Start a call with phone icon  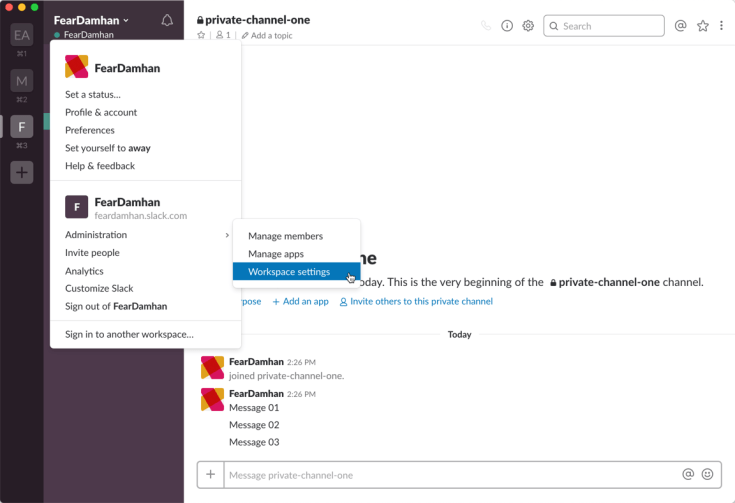point(486,26)
